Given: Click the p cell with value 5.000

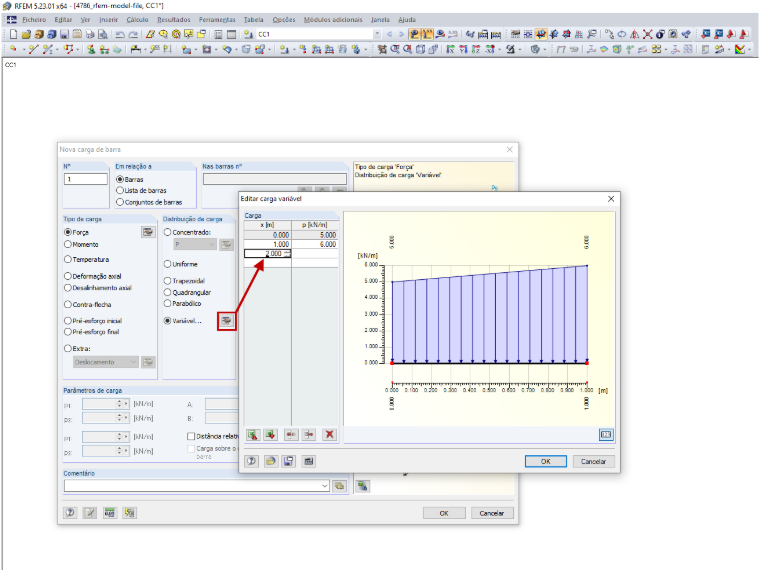Looking at the screenshot, I should point(315,235).
